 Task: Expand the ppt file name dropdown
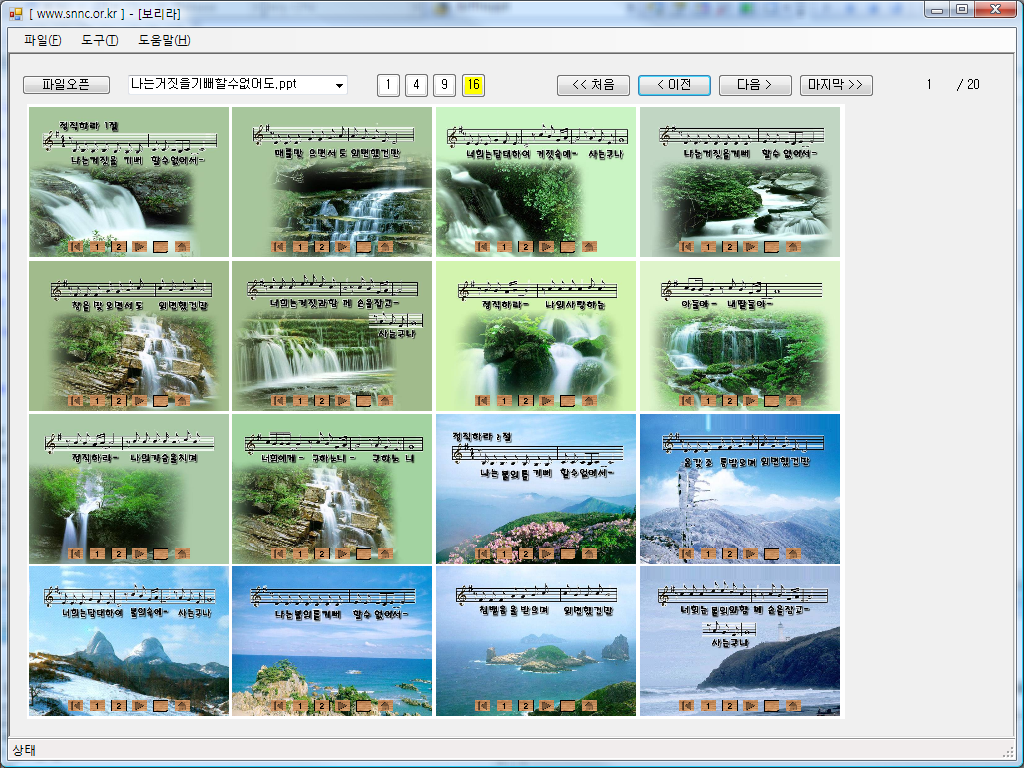[x=339, y=85]
